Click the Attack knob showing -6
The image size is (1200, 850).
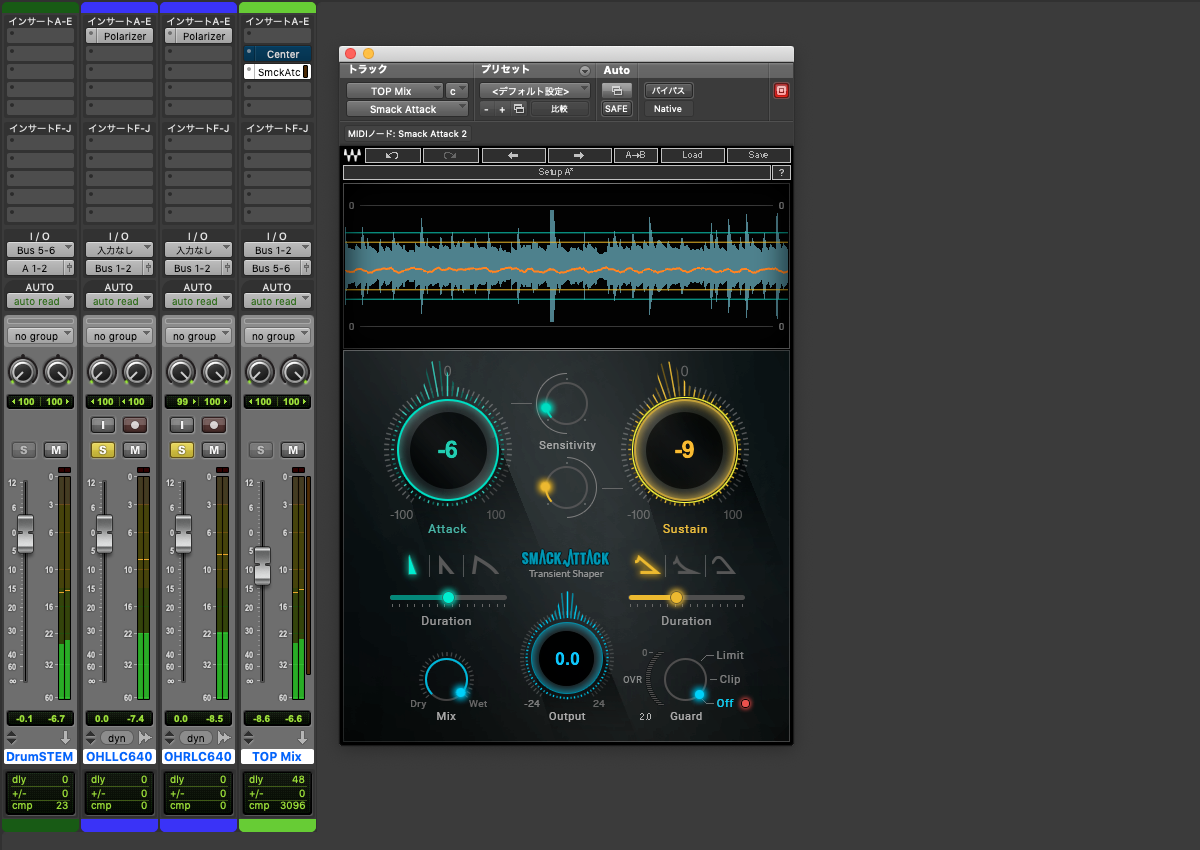pyautogui.click(x=447, y=450)
